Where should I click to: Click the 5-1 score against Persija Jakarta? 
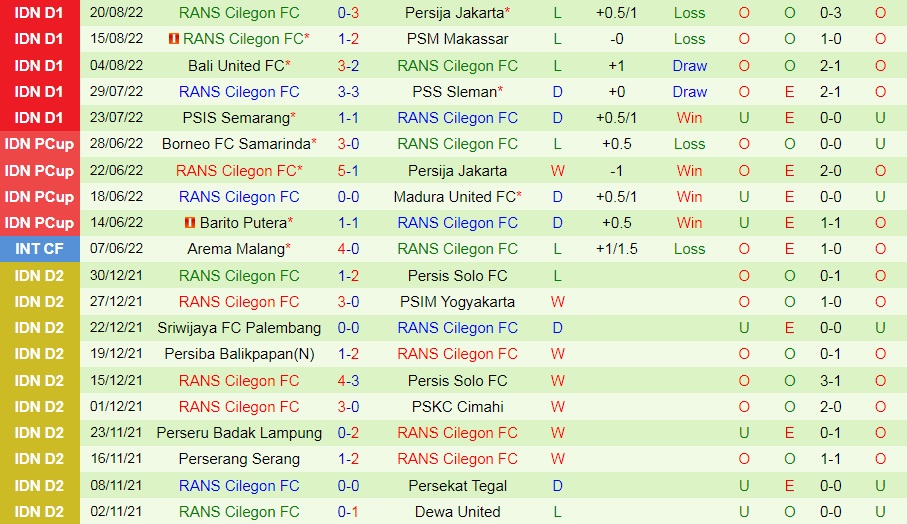349,170
